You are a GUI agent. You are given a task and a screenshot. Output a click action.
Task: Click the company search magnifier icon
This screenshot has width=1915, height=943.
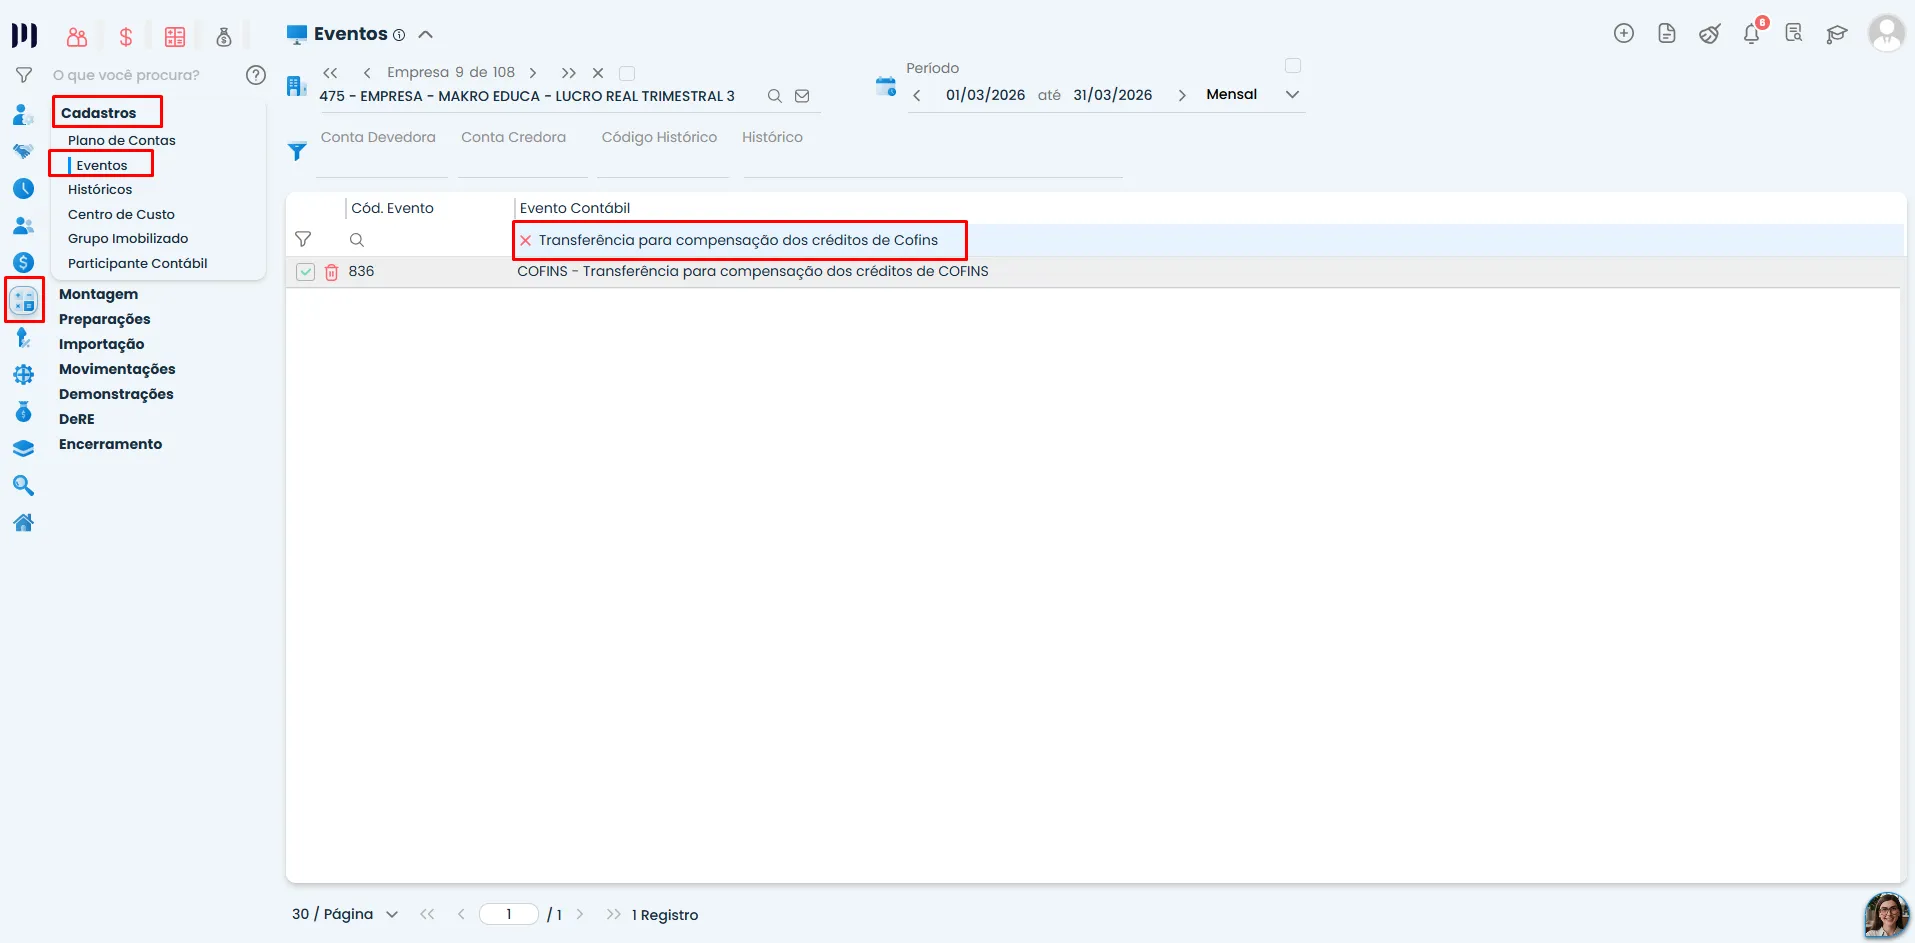(774, 96)
